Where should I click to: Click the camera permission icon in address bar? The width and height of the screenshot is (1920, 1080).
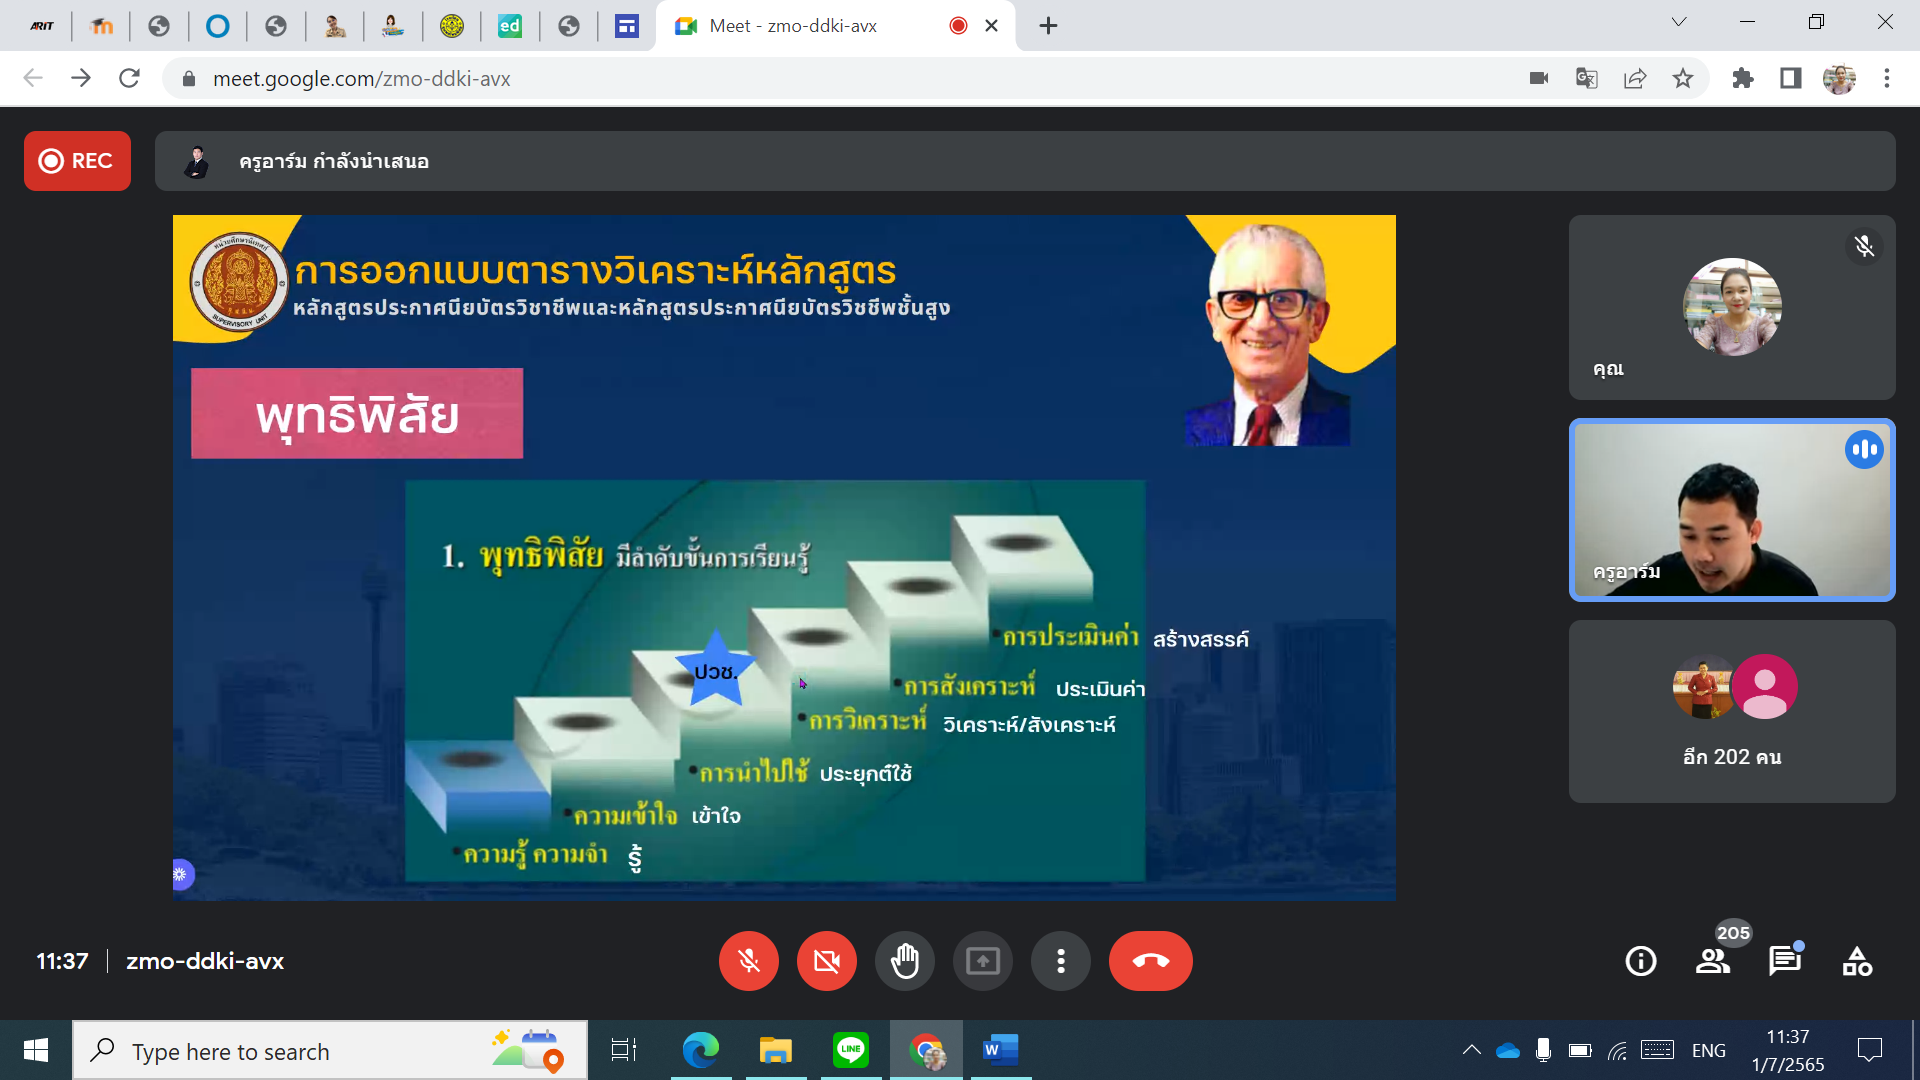[1539, 78]
